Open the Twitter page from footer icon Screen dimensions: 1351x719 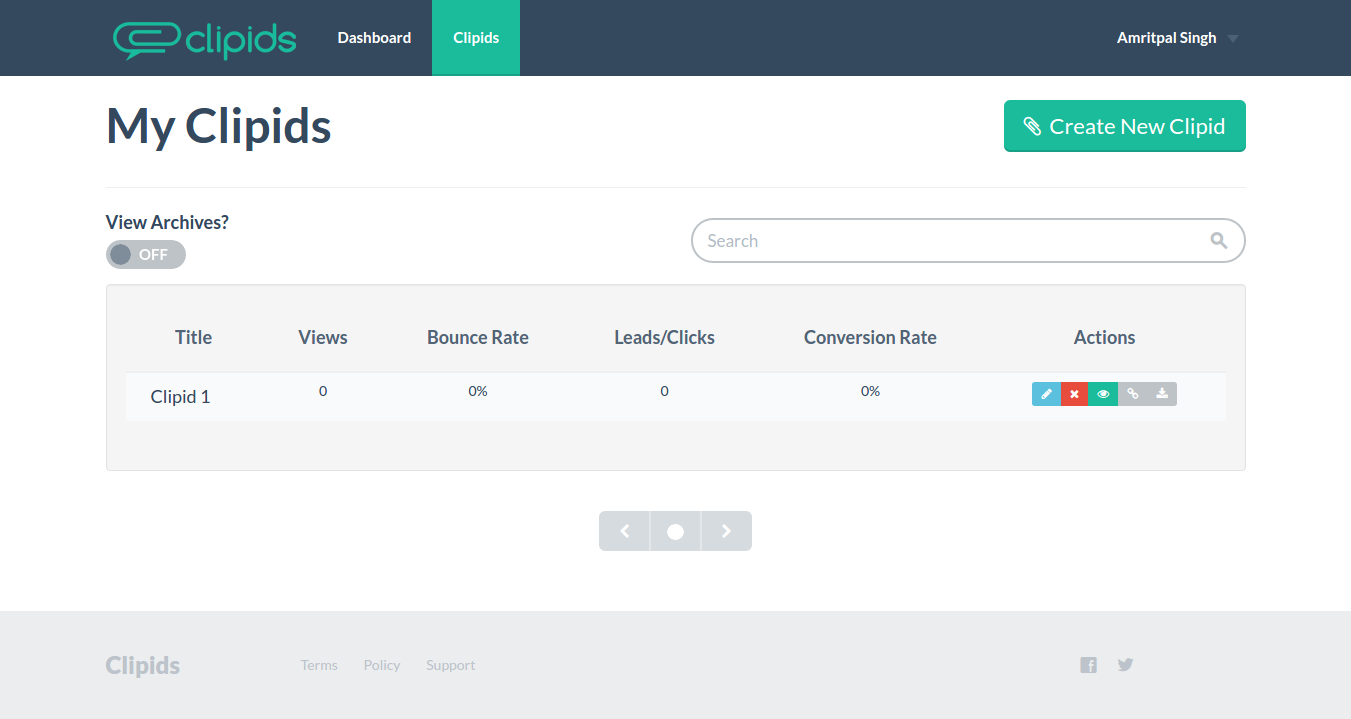pyautogui.click(x=1125, y=664)
